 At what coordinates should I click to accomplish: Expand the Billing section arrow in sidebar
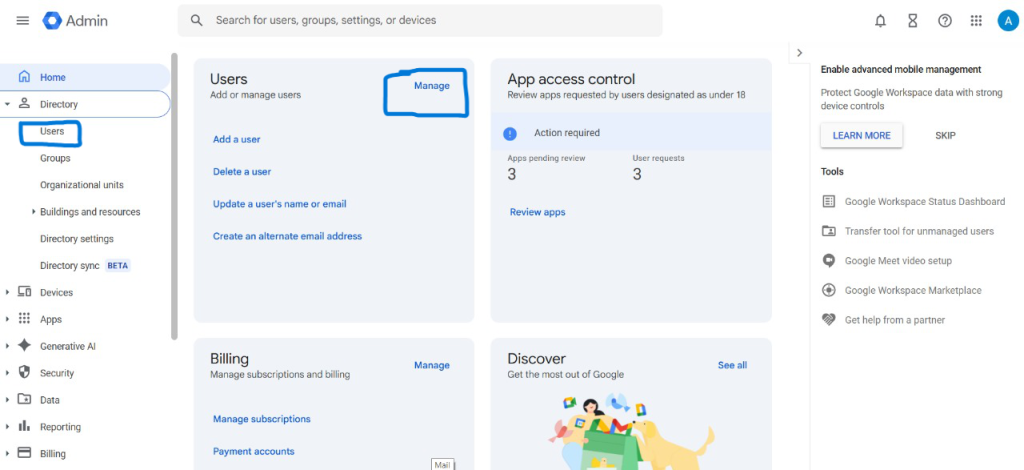(x=7, y=453)
